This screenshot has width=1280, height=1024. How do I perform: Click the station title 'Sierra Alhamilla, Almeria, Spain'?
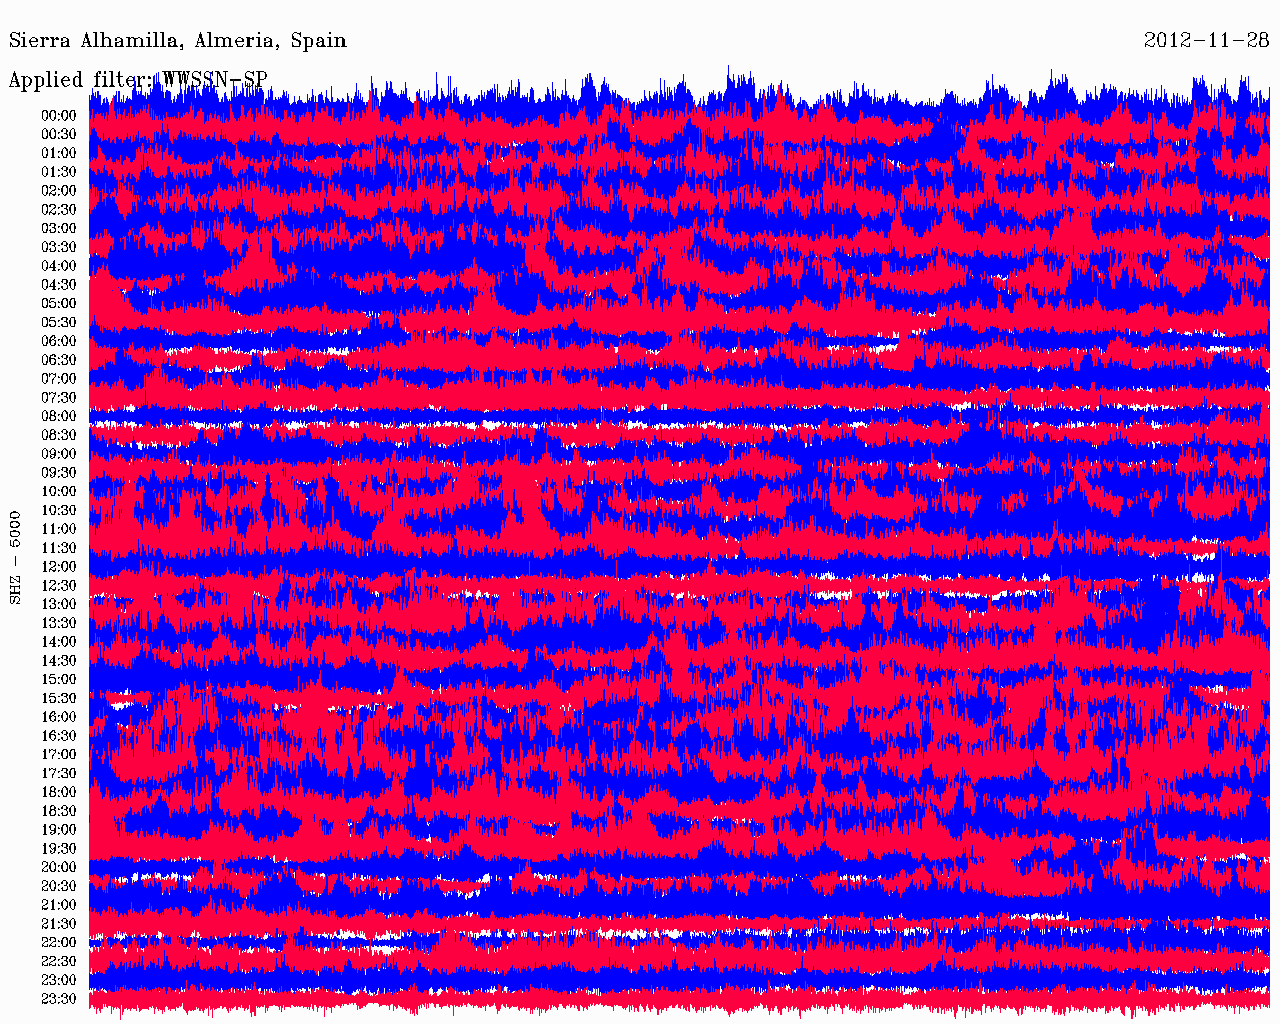177,41
